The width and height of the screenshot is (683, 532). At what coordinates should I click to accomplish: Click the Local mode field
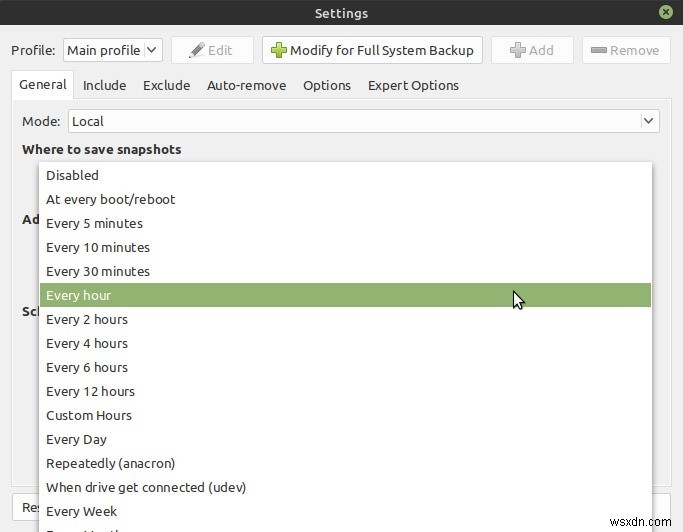[x=364, y=121]
